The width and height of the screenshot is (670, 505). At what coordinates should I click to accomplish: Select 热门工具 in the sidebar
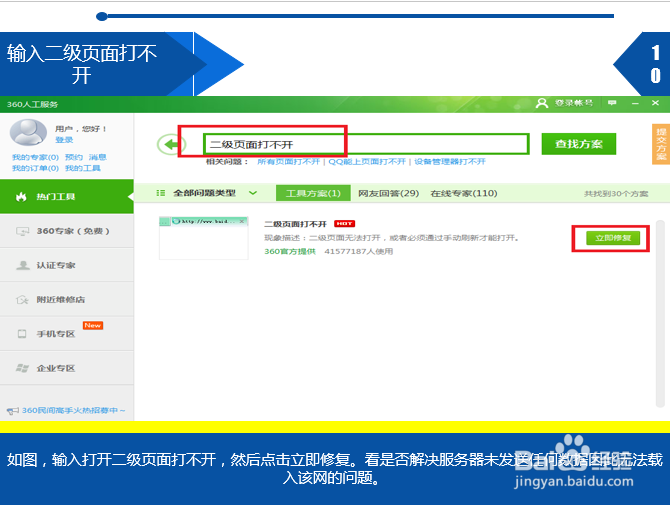click(x=67, y=197)
